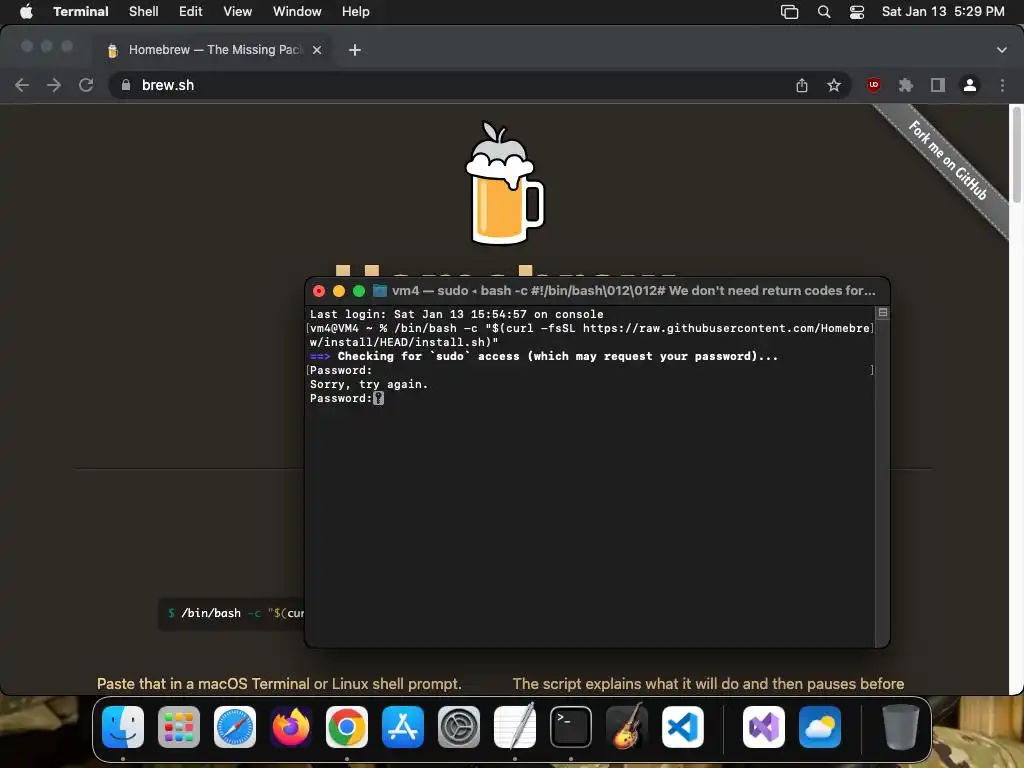Go forward in Chrome browser
Image resolution: width=1024 pixels, height=768 pixels.
click(54, 85)
